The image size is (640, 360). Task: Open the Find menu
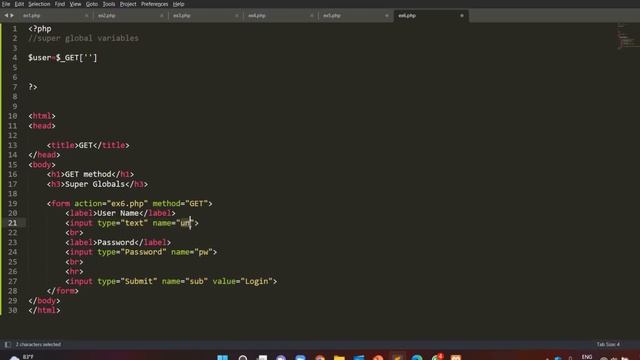(x=60, y=4)
